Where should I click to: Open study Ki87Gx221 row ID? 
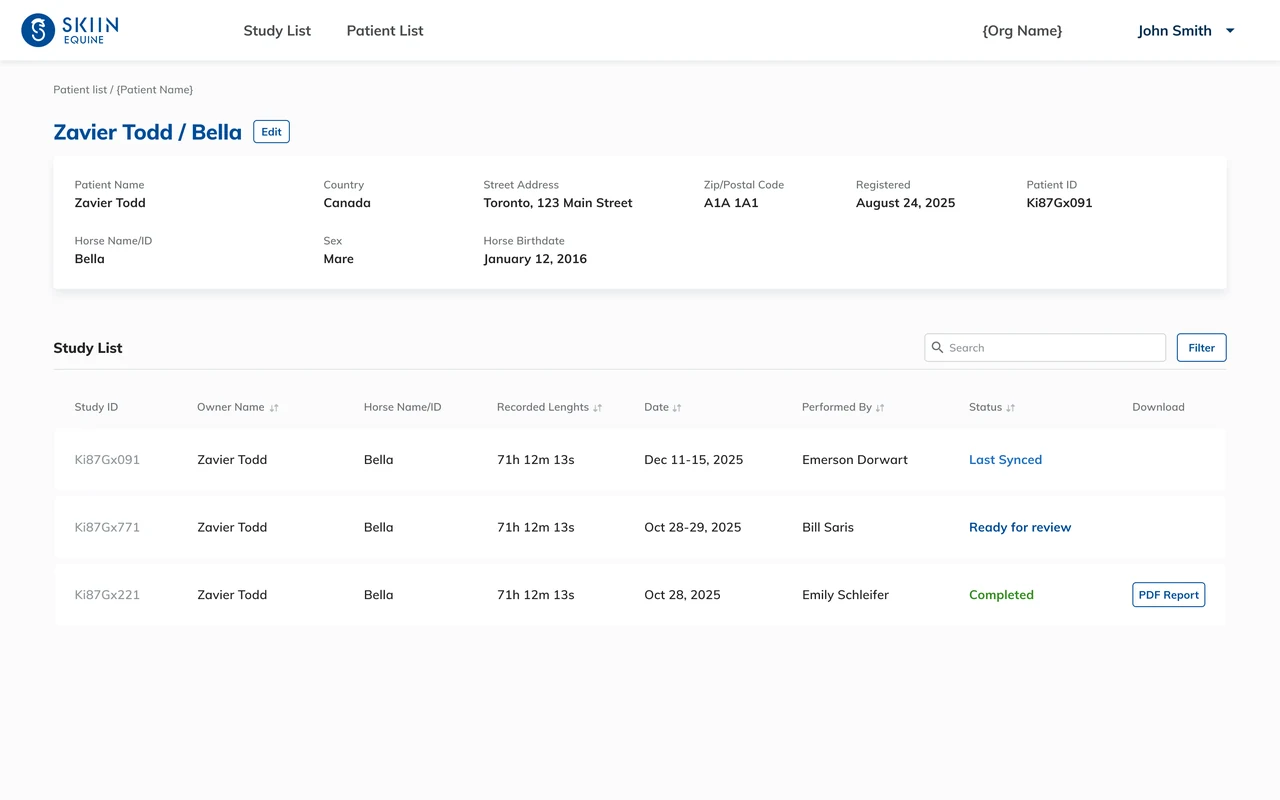coord(107,595)
